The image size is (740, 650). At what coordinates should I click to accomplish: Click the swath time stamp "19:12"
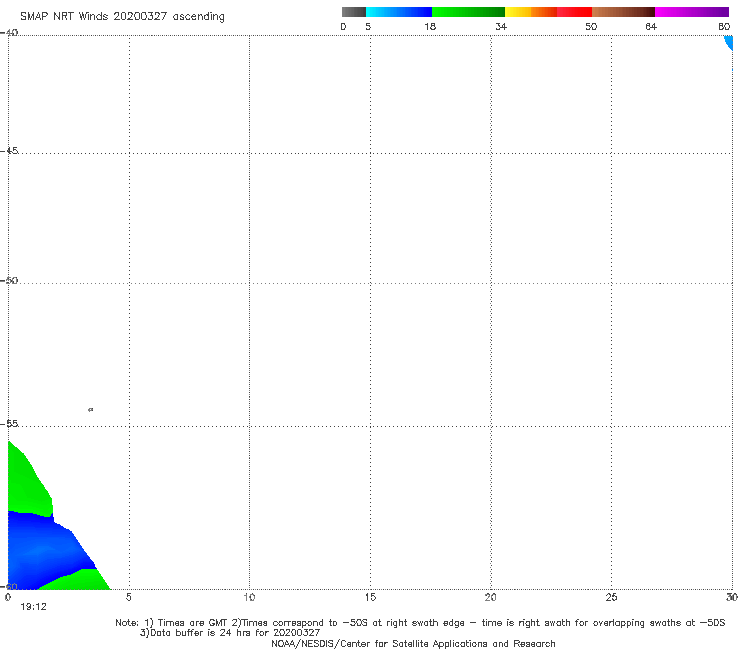pyautogui.click(x=34, y=607)
